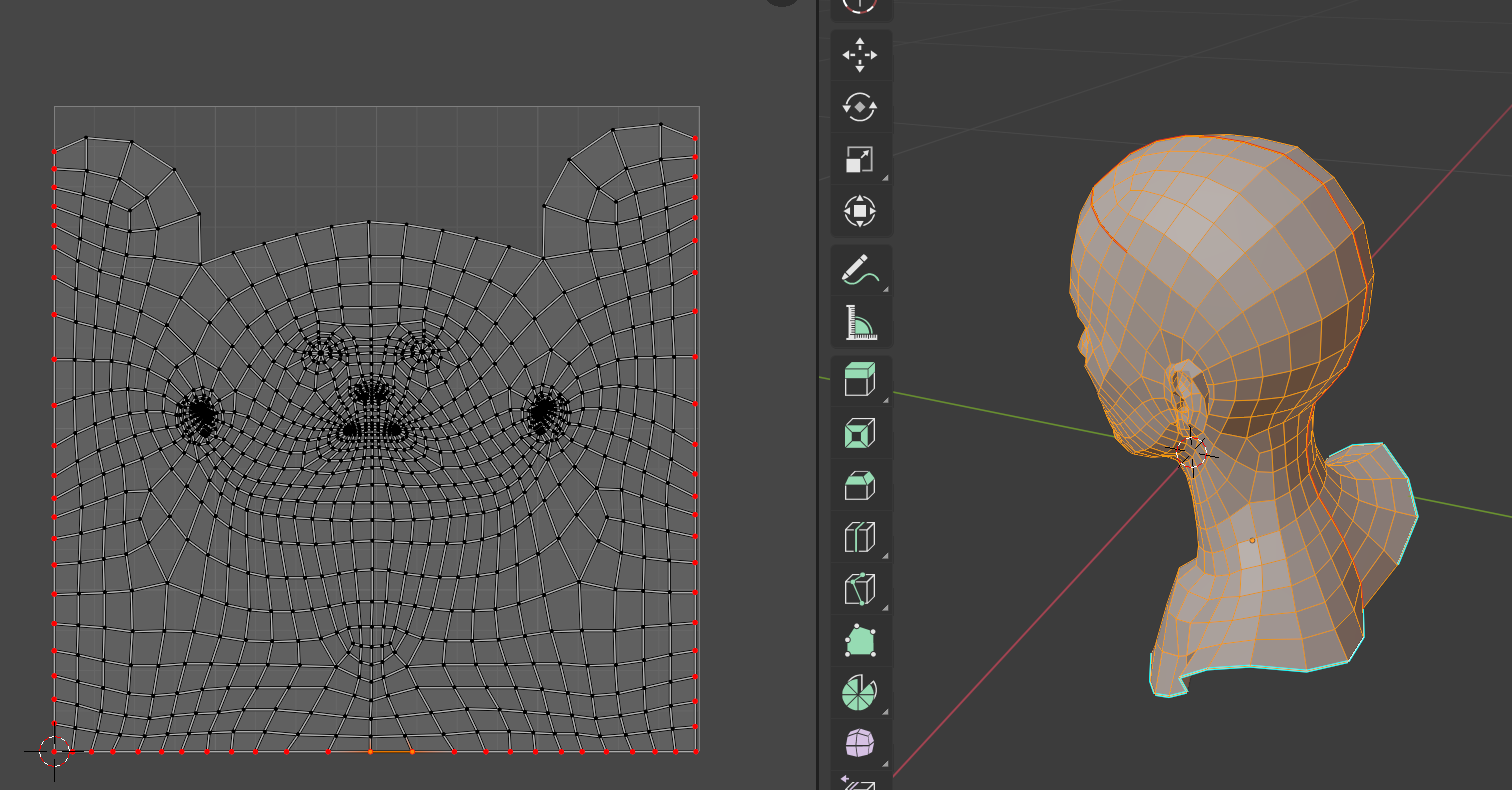Click the ear on the 3D head model
Image resolution: width=1512 pixels, height=790 pixels.
[x=1188, y=392]
